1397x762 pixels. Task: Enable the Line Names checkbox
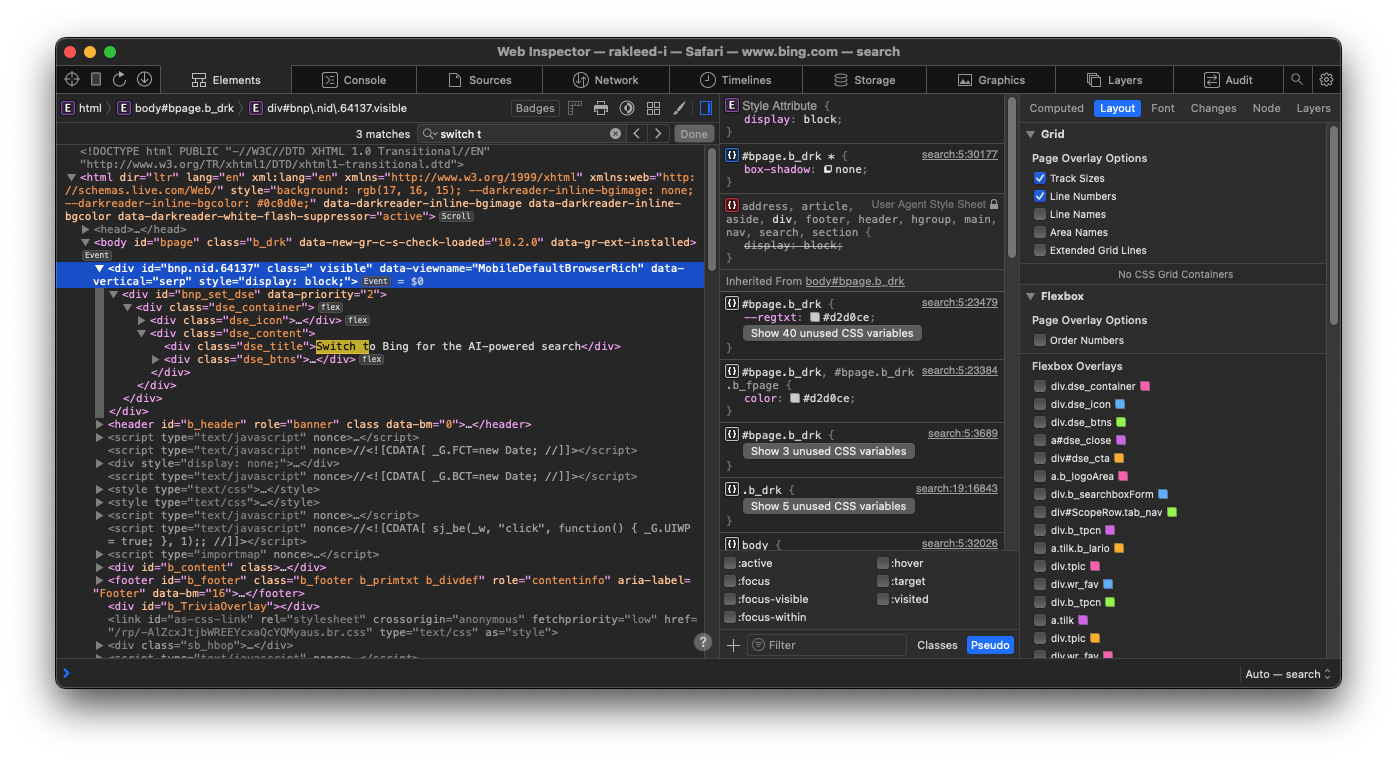pyautogui.click(x=1040, y=214)
